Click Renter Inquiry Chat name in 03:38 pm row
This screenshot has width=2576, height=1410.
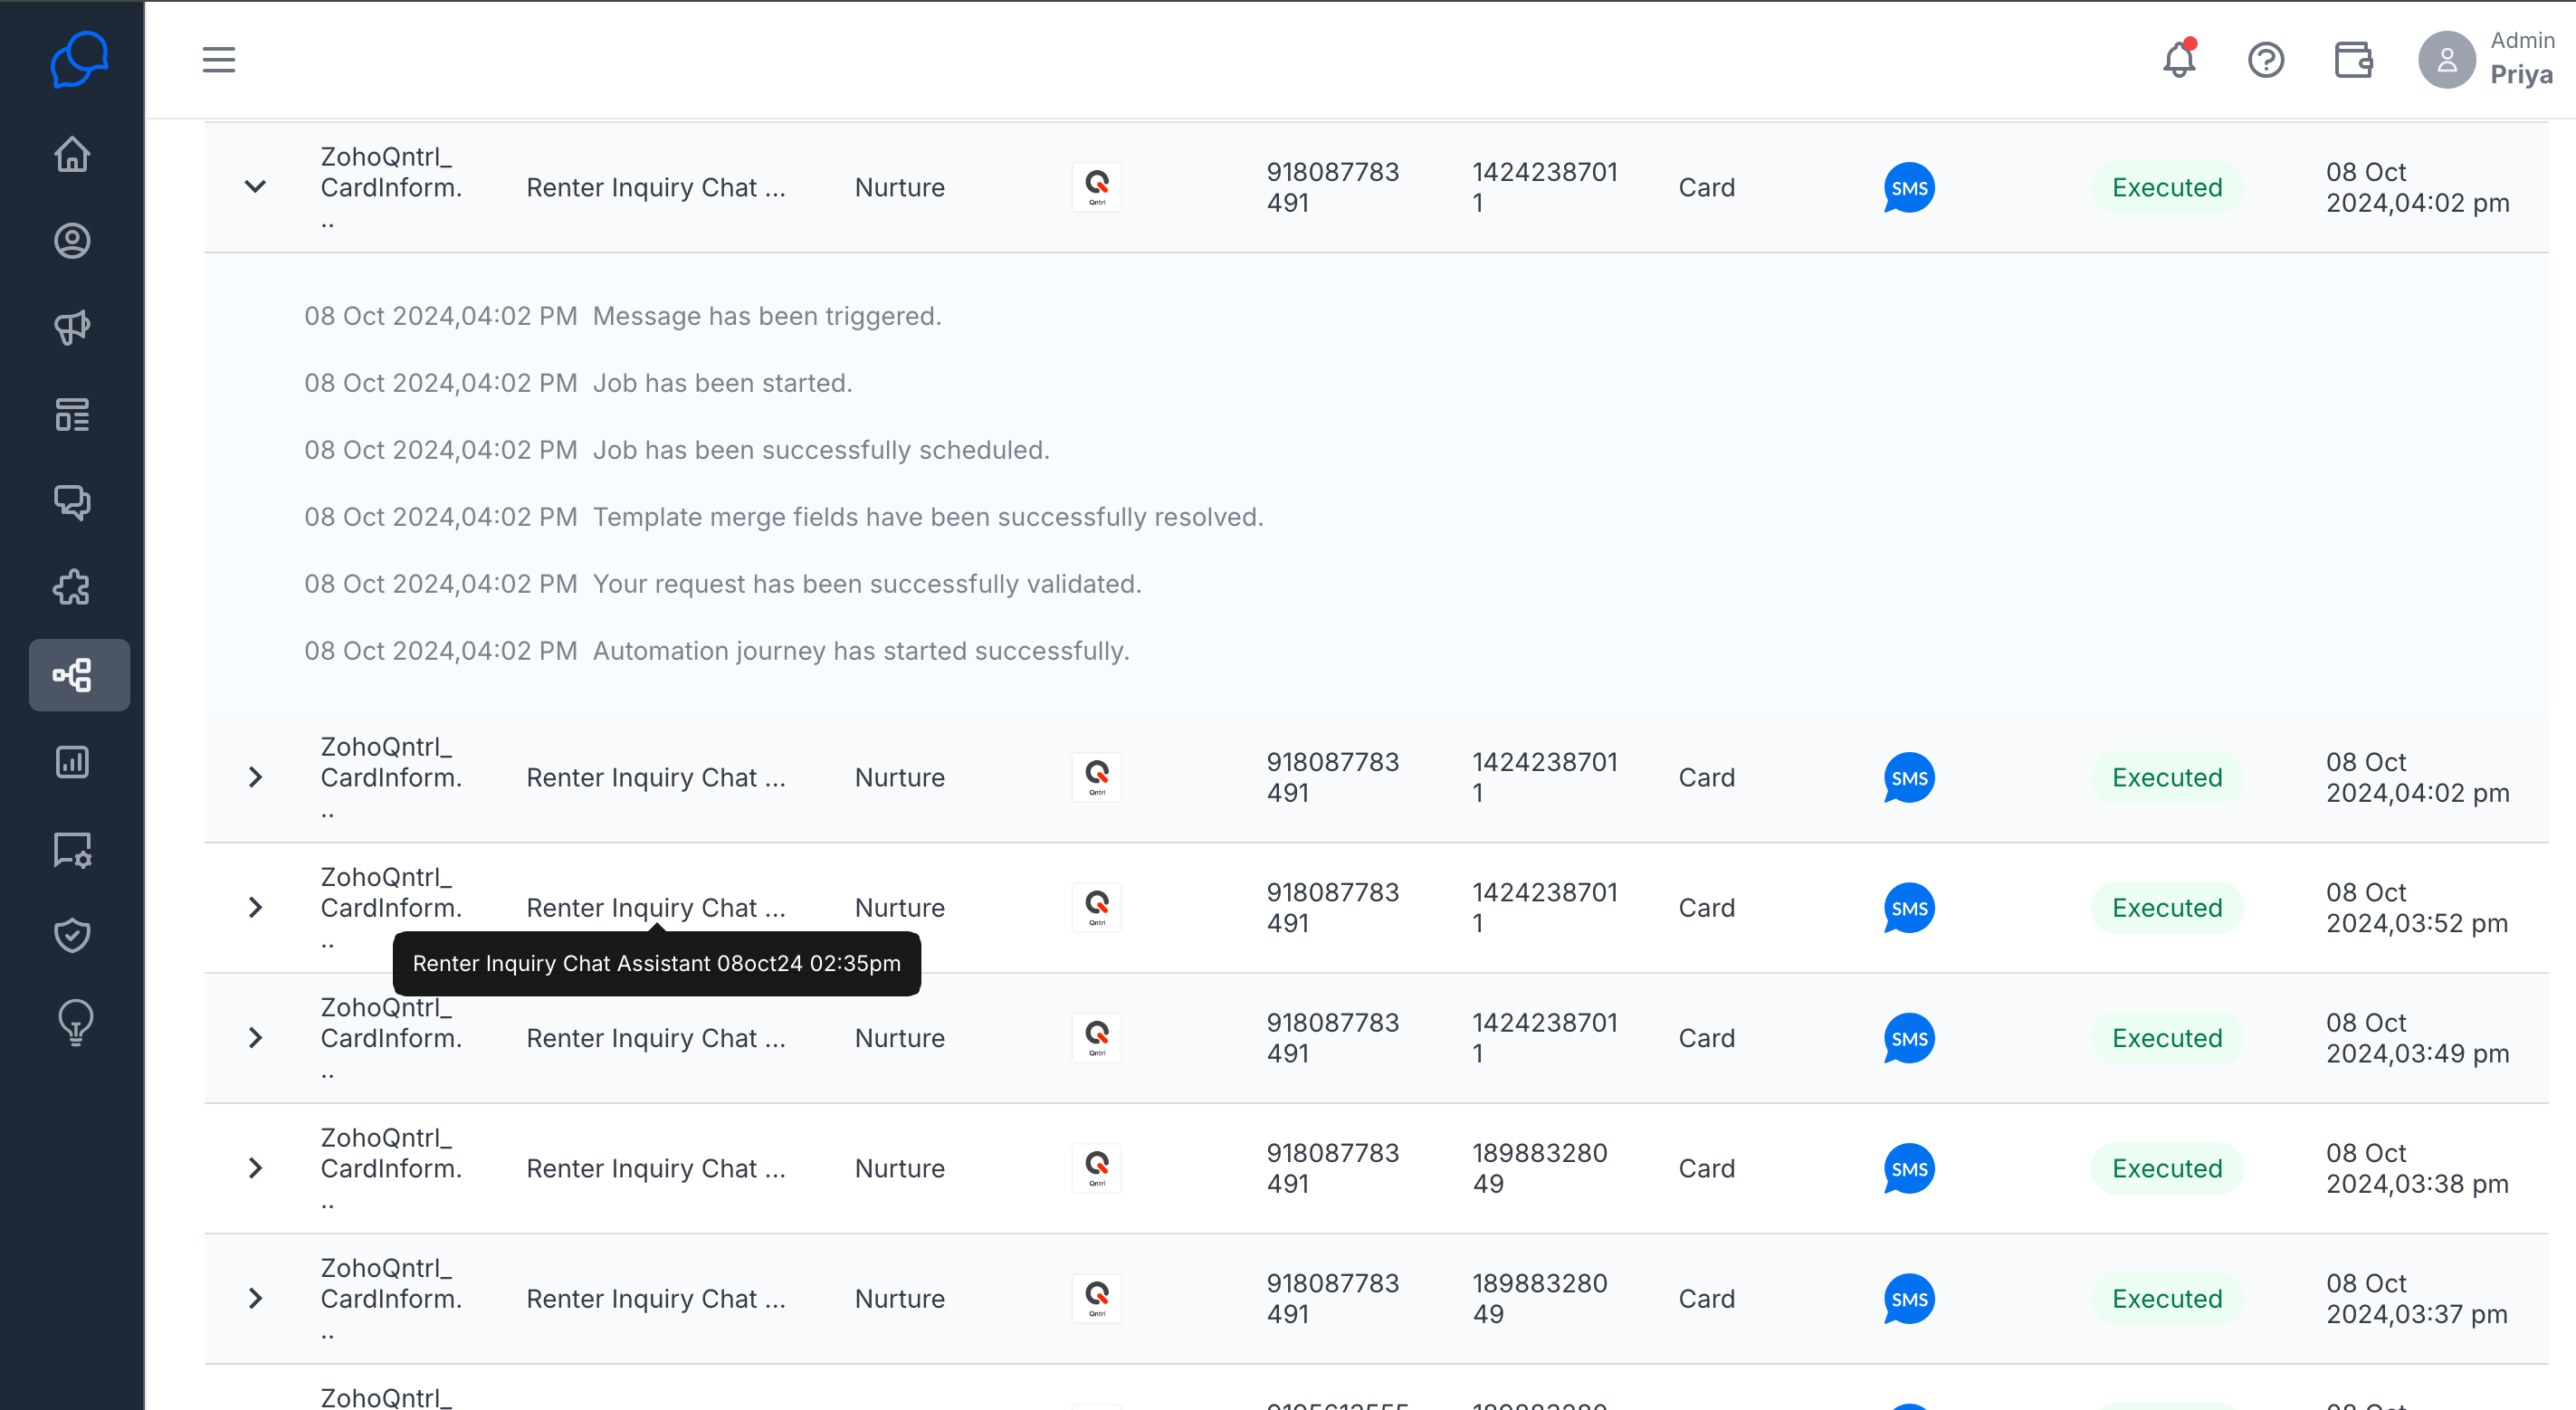(x=656, y=1168)
